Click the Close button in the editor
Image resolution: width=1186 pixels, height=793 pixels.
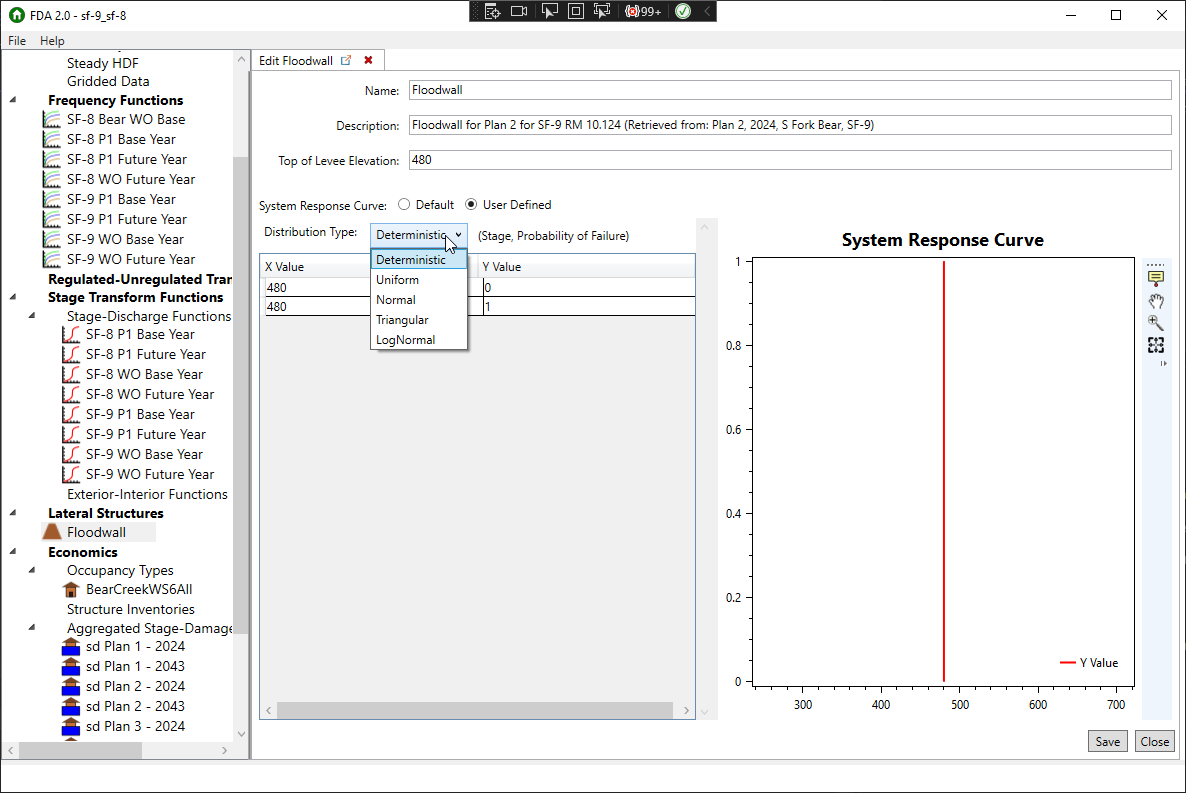[1155, 741]
